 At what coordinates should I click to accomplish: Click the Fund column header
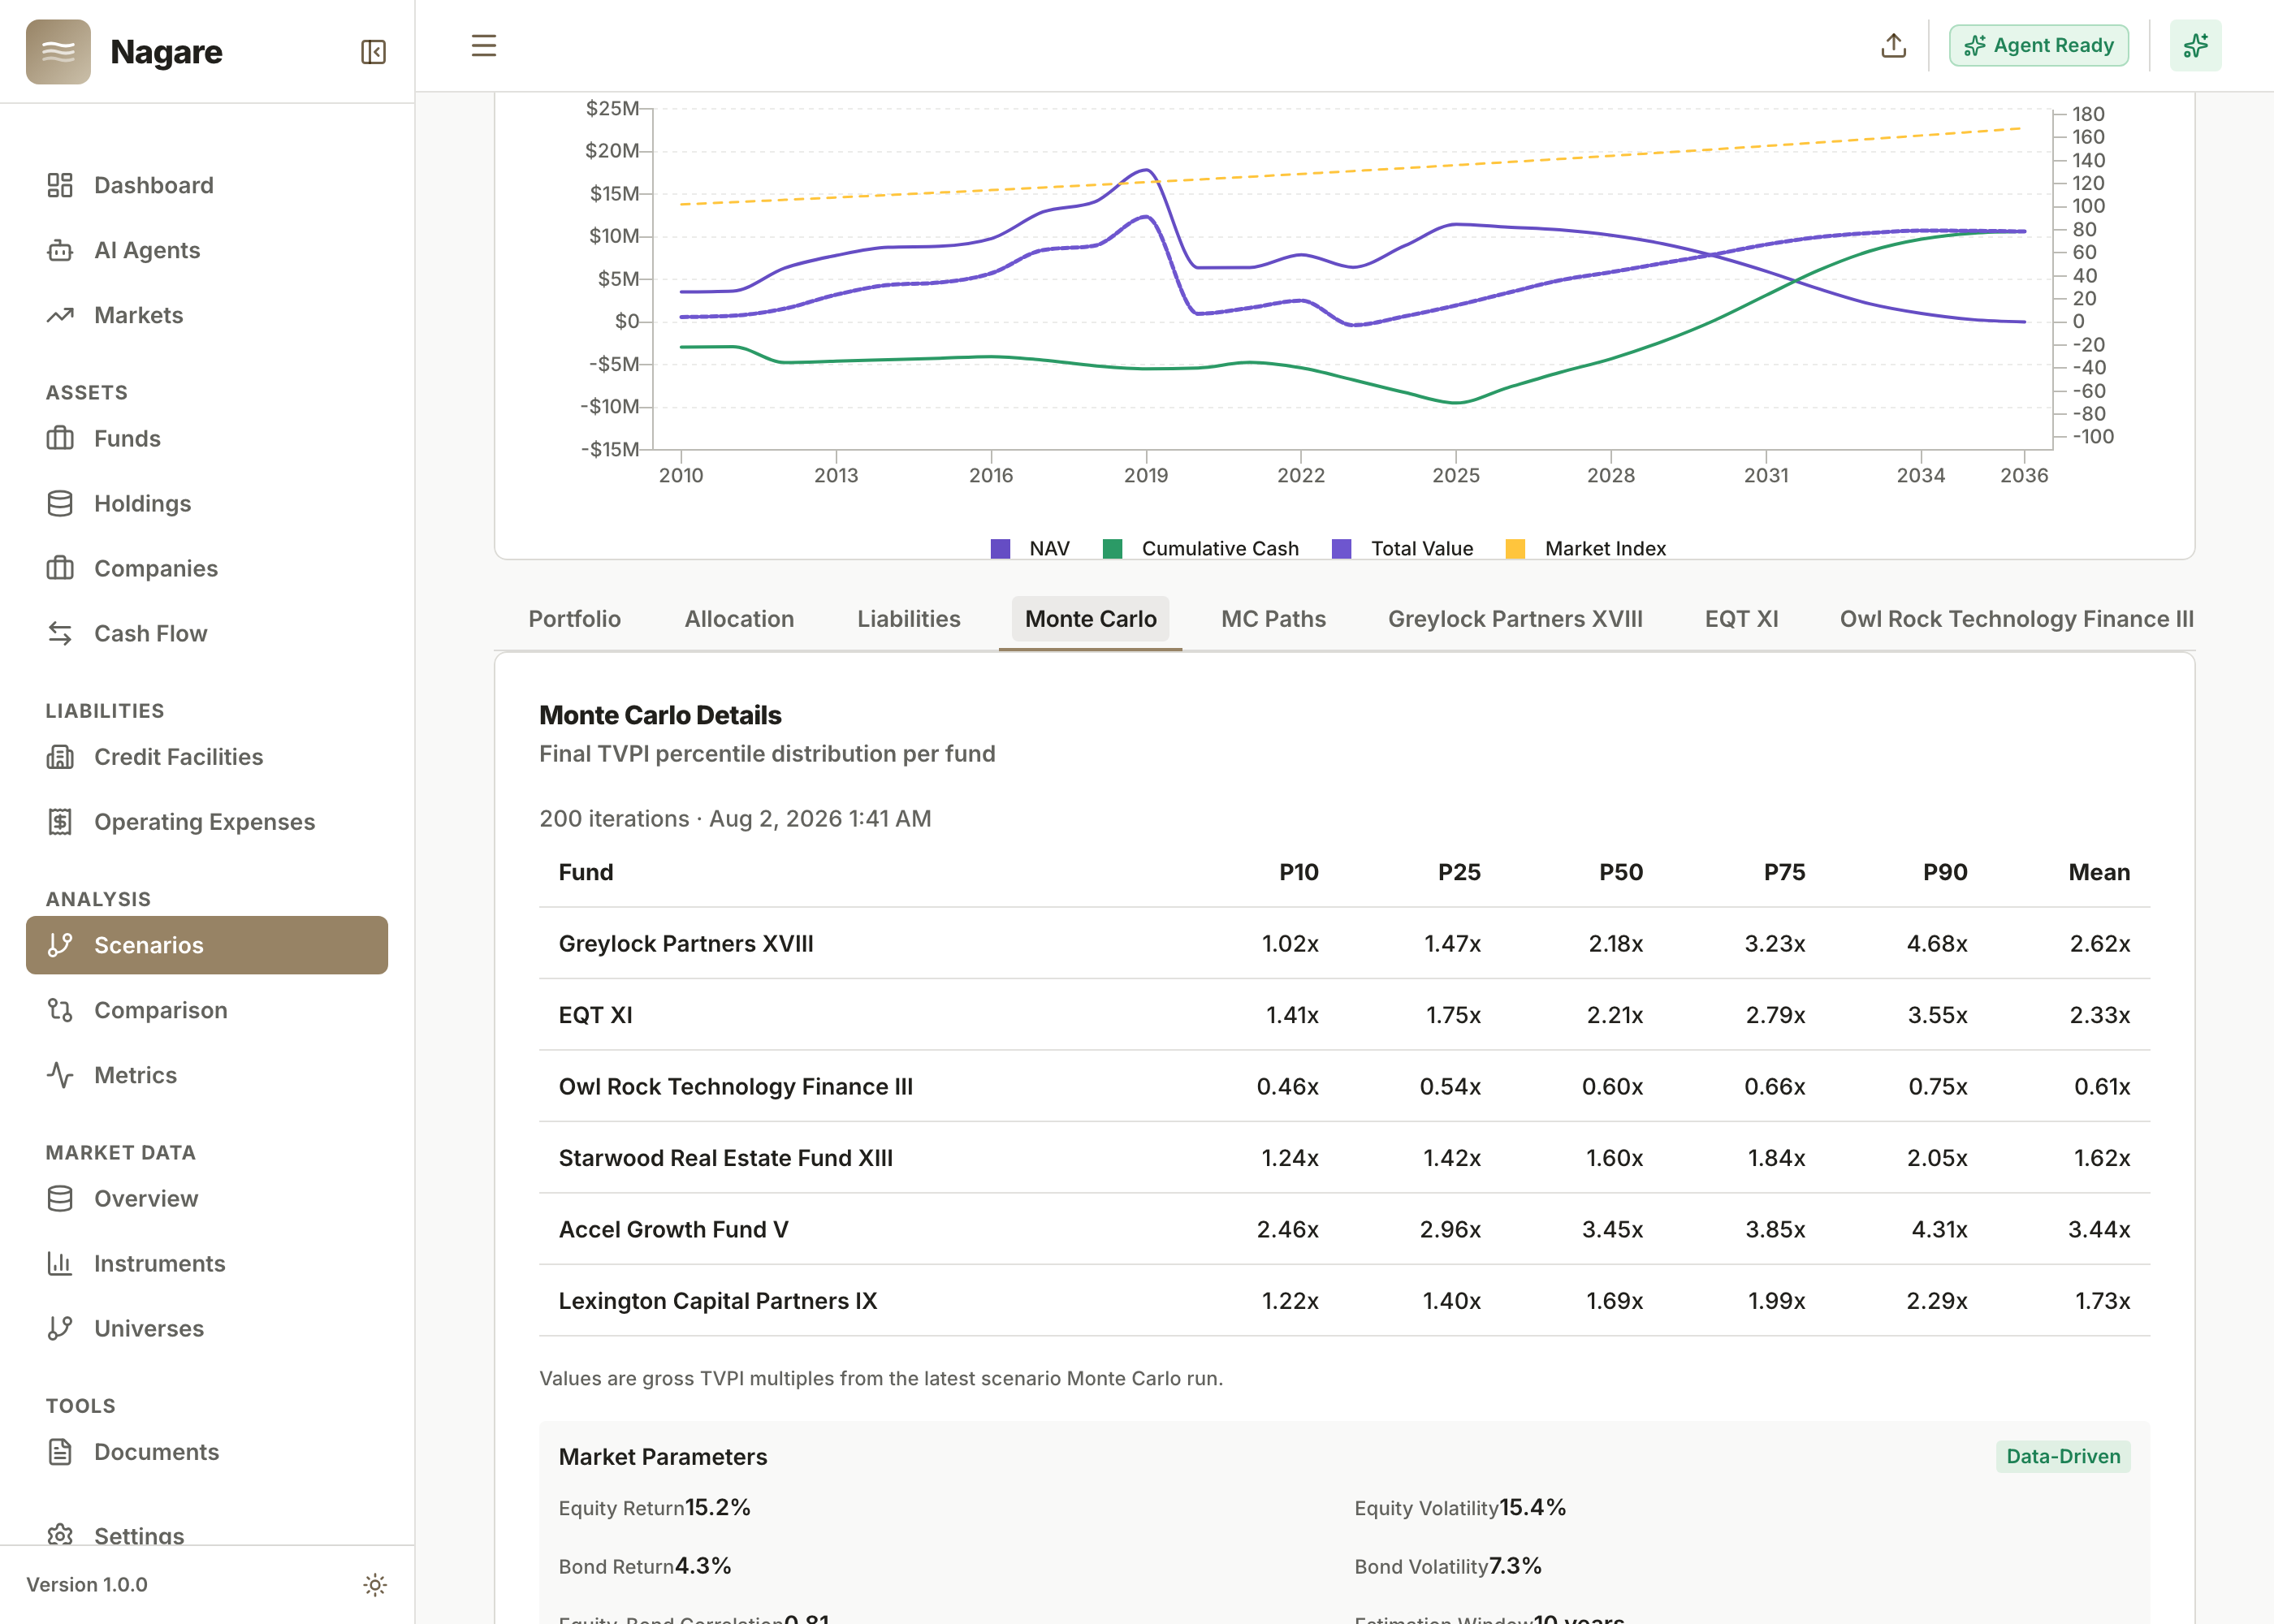[x=586, y=872]
